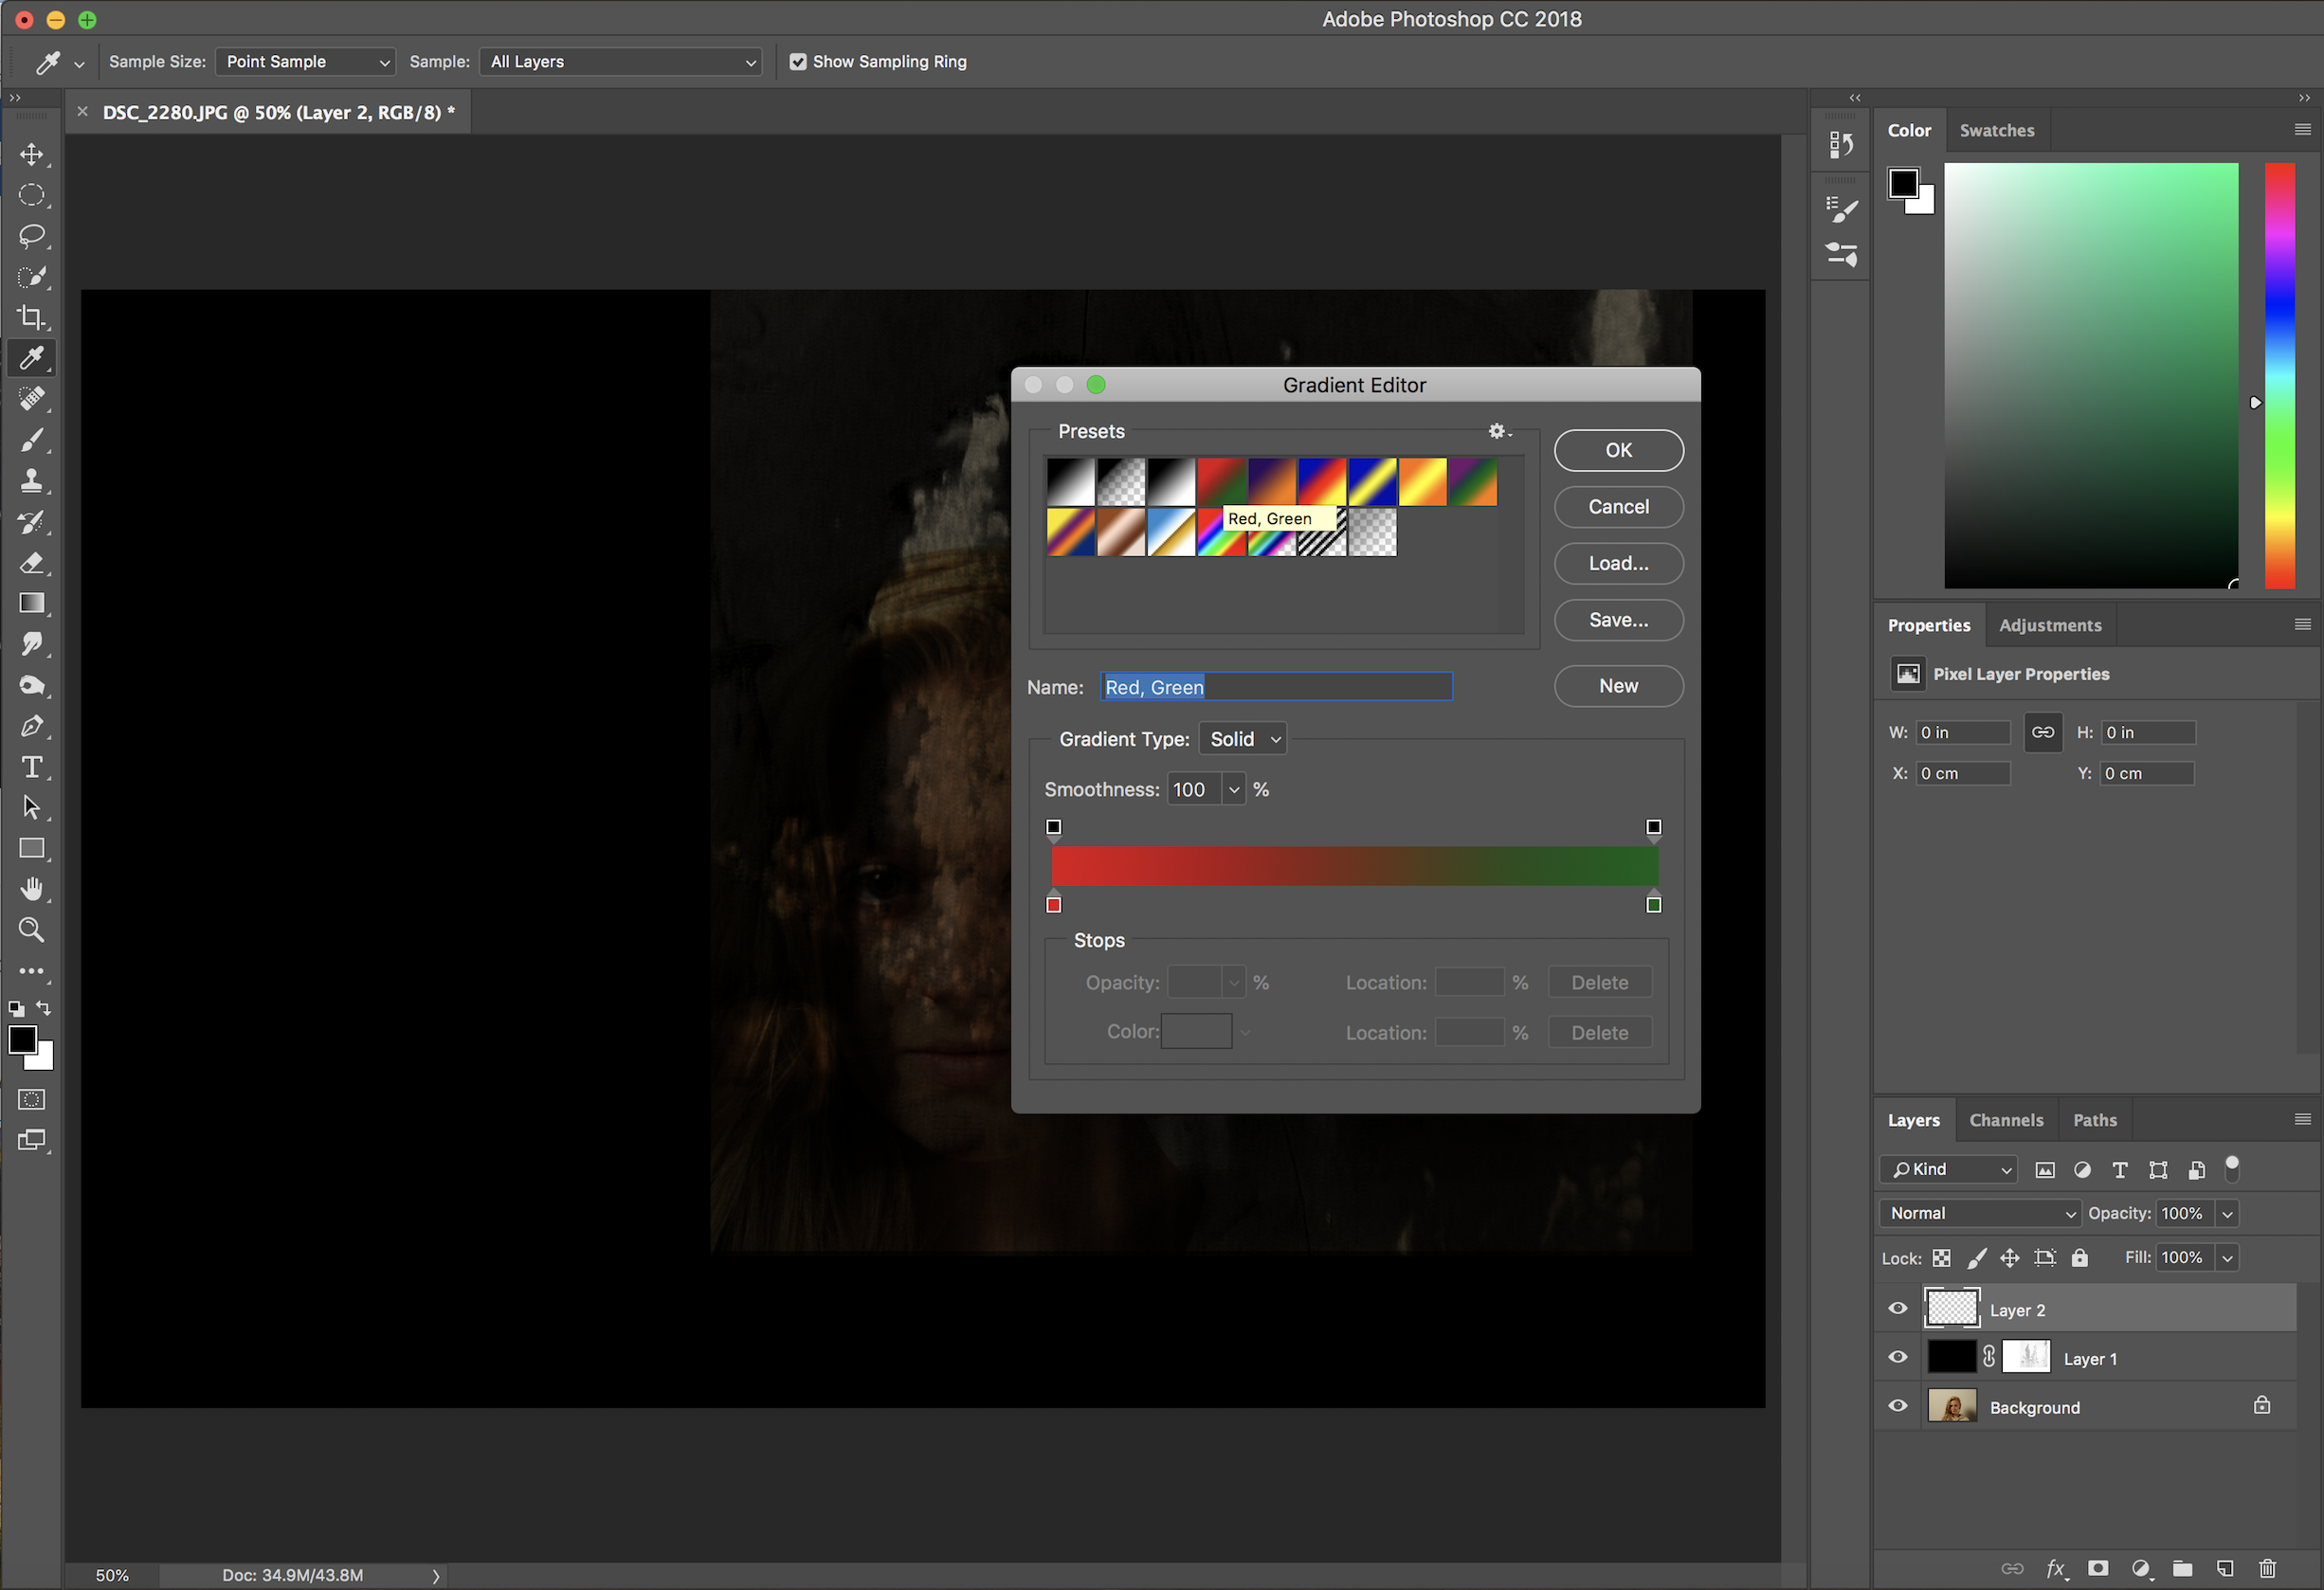Image resolution: width=2324 pixels, height=1590 pixels.
Task: Uncheck Show Sampling Ring
Action: coord(797,62)
